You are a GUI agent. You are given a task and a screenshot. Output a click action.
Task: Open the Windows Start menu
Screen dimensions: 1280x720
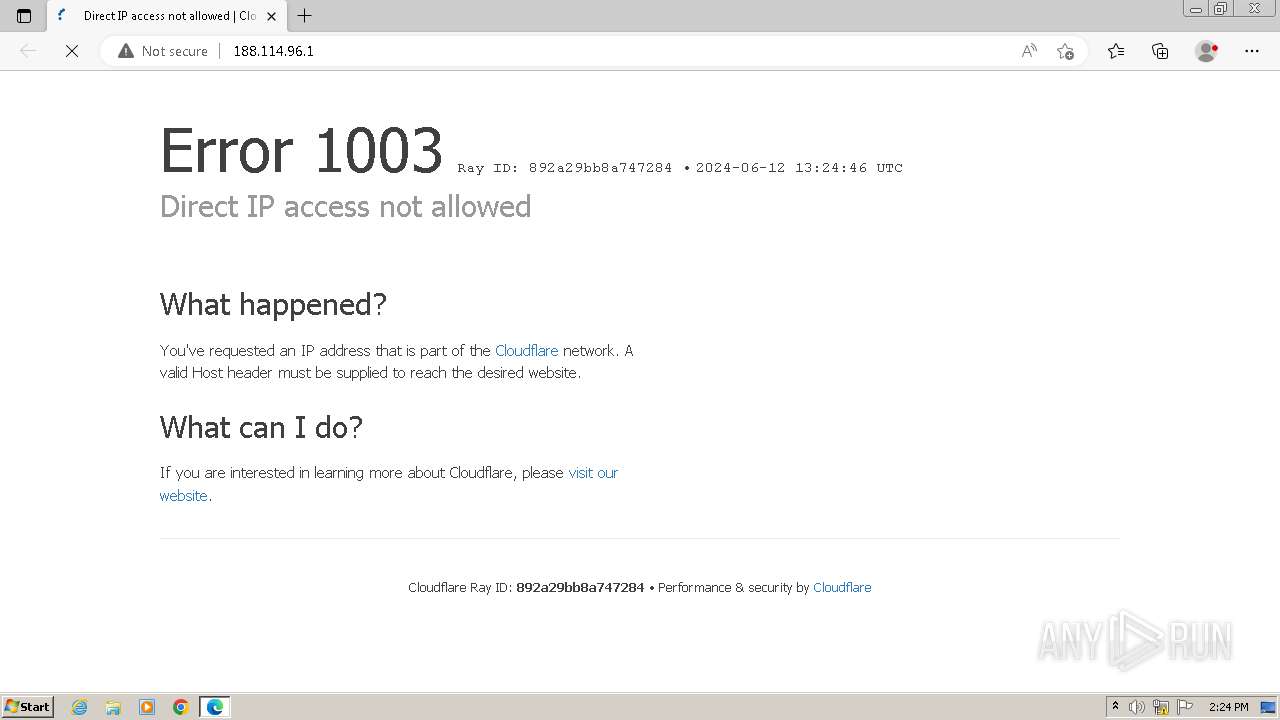(27, 707)
